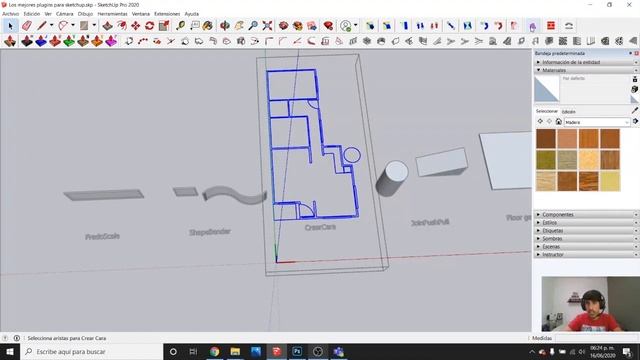Choose the Text label tool

(x=195, y=26)
